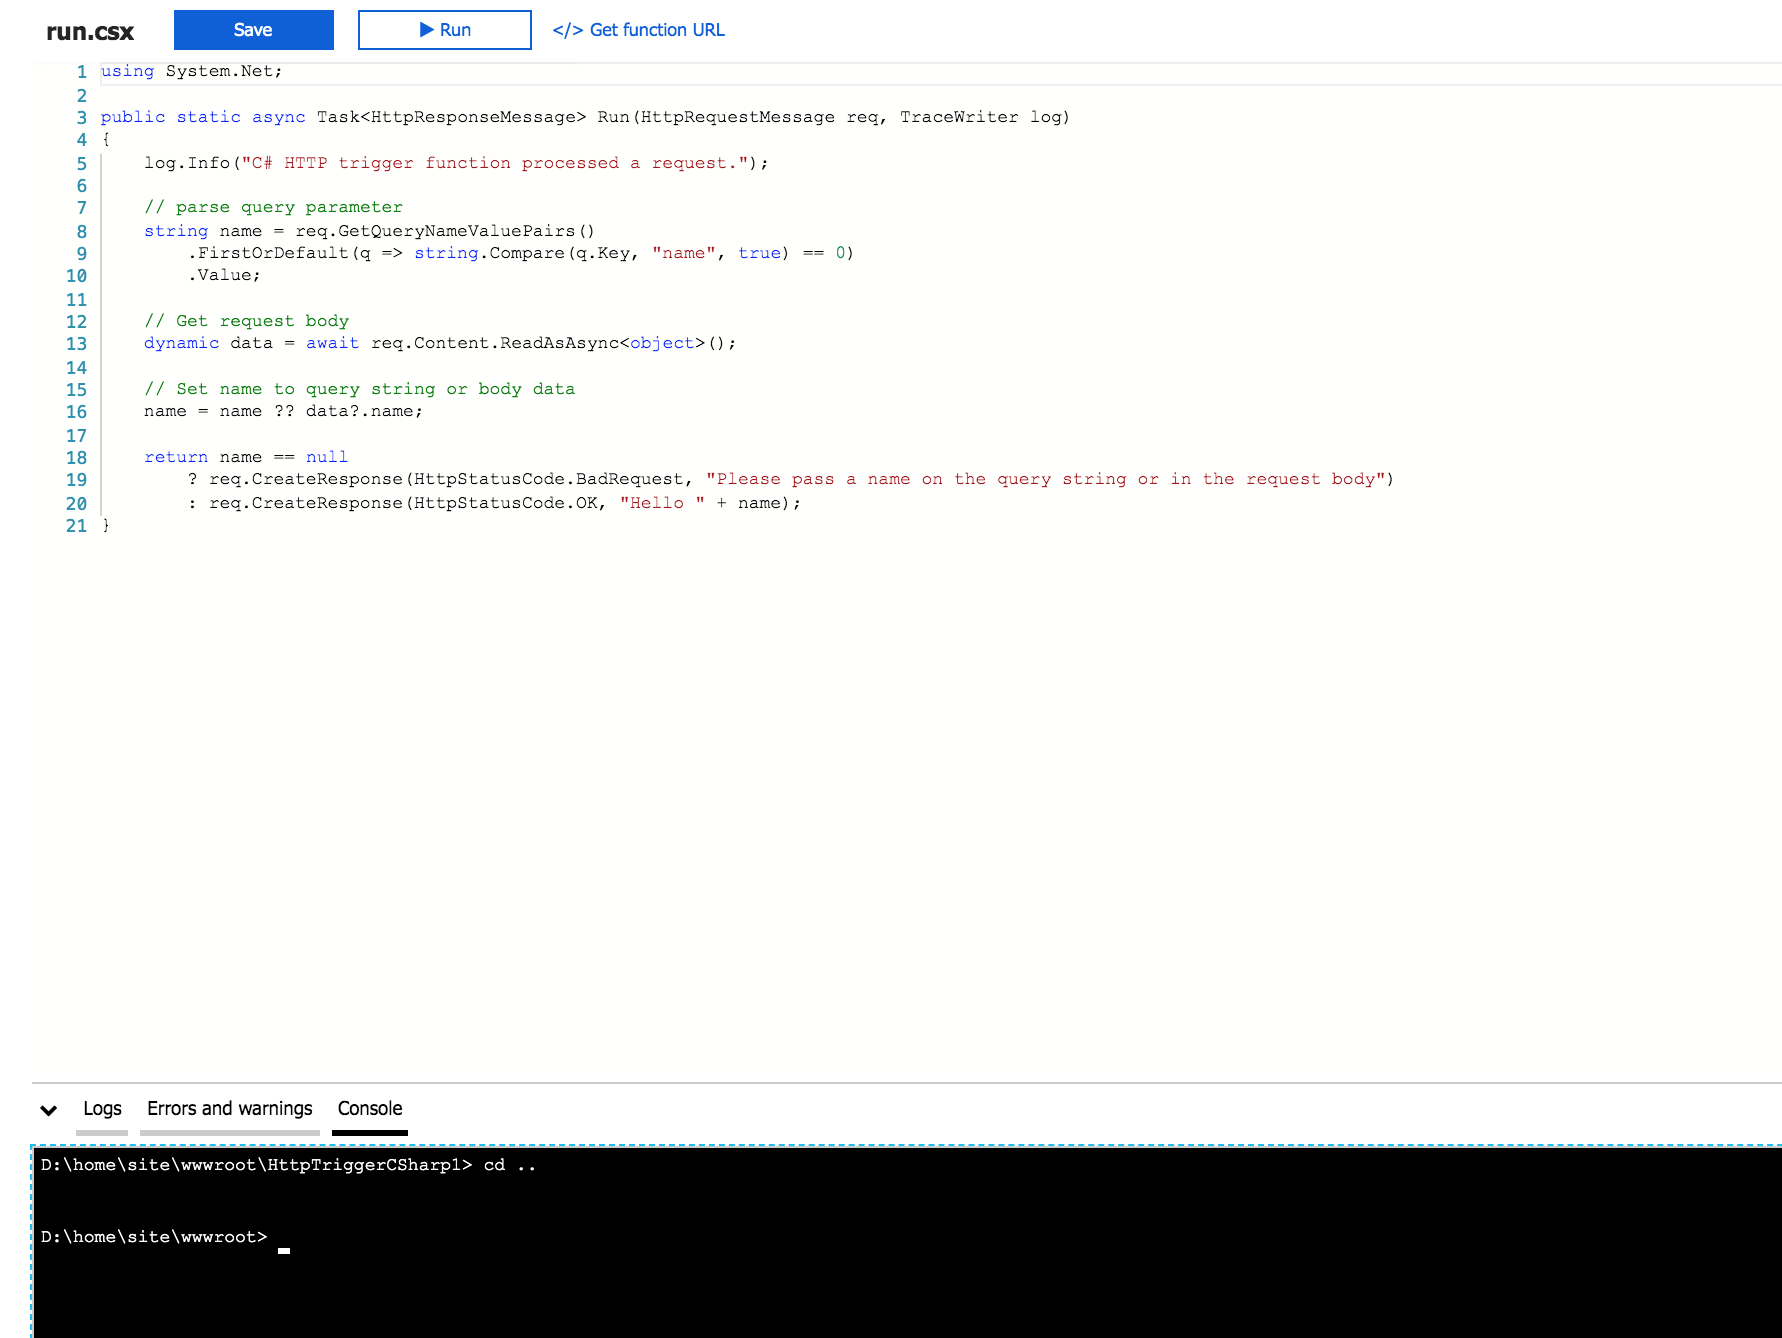
Task: Select the run.csx filename header
Action: pyautogui.click(x=88, y=30)
